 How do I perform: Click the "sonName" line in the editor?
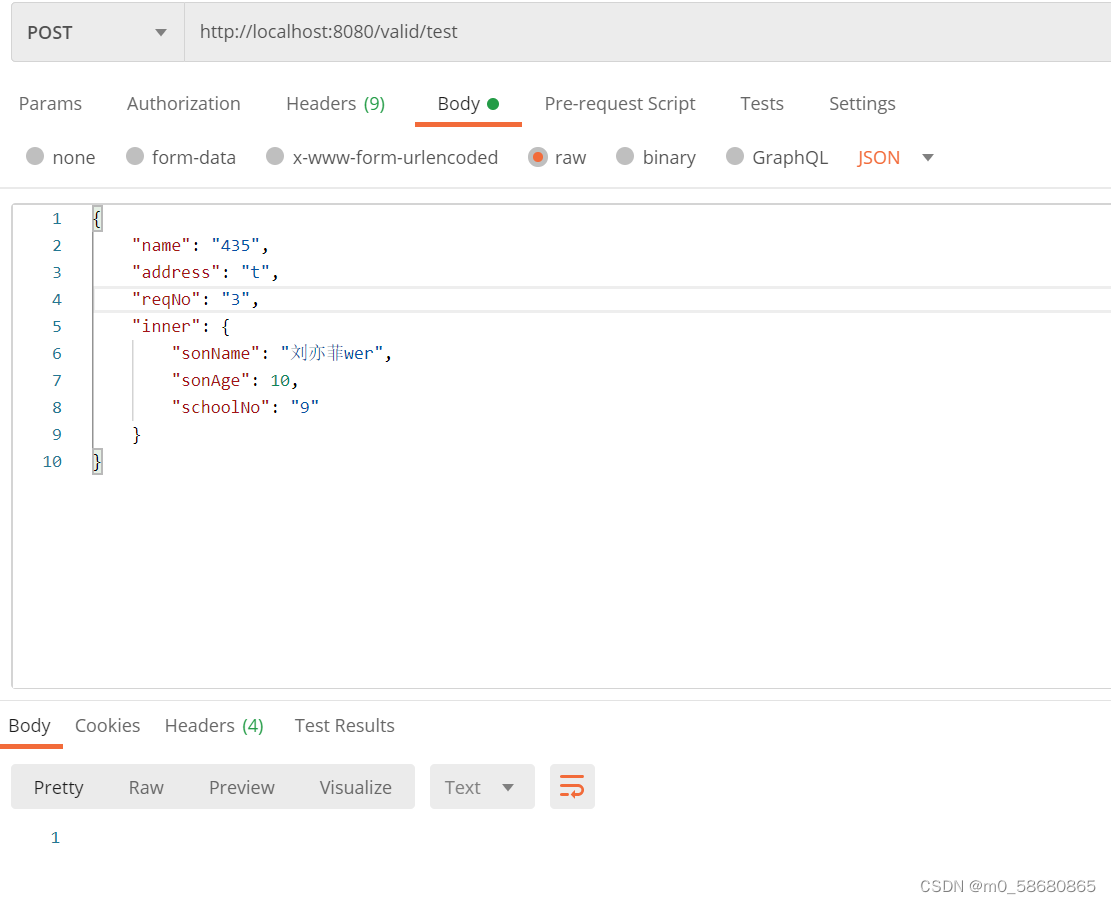click(x=281, y=354)
